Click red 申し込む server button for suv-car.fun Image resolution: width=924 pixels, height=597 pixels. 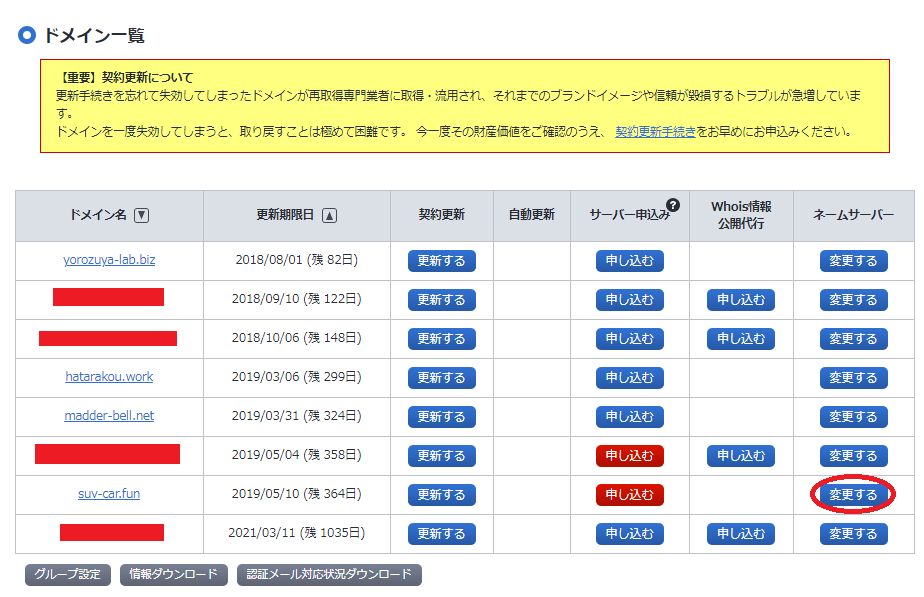[629, 495]
